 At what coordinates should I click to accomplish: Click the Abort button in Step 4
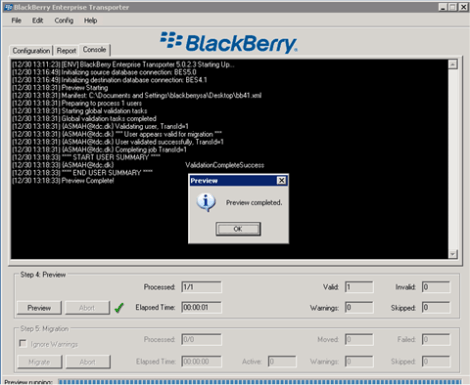click(x=87, y=308)
